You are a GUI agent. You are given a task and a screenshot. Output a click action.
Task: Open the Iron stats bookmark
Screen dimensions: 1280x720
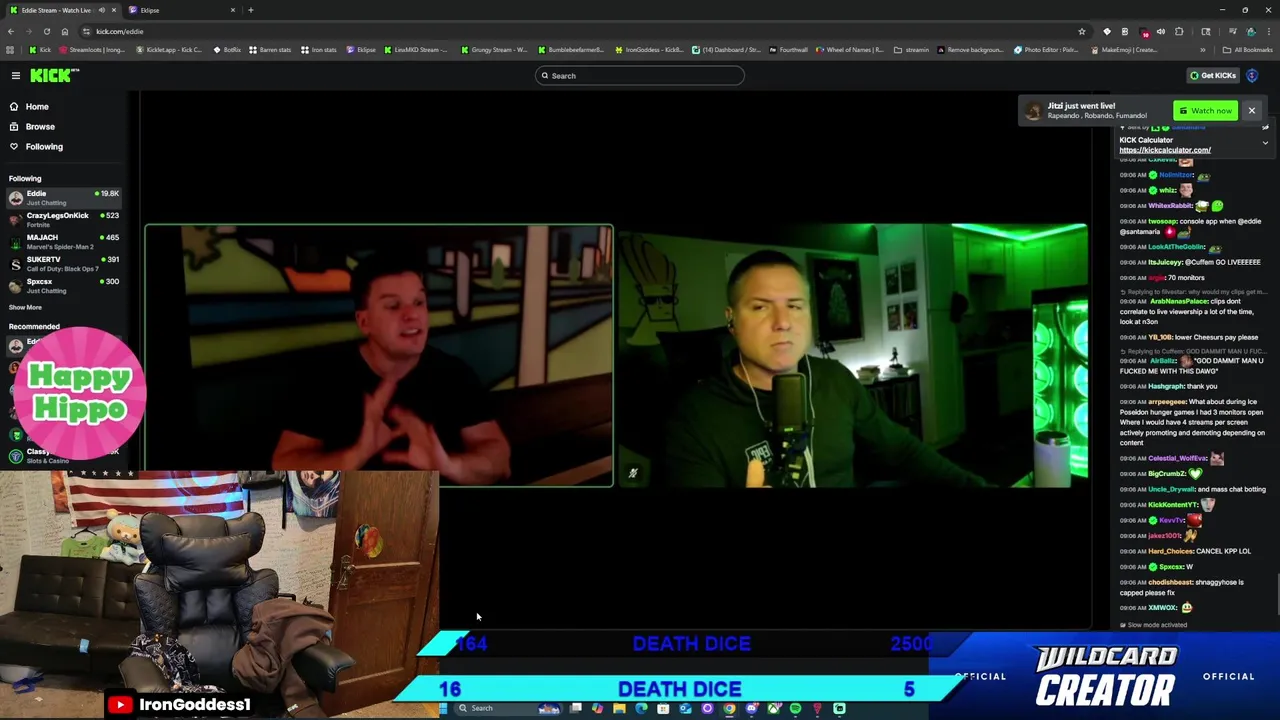(319, 49)
